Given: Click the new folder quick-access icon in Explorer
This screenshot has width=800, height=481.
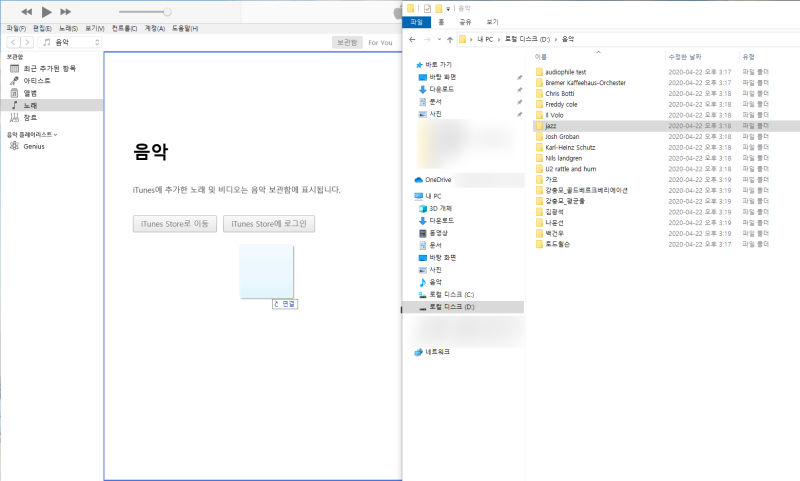Looking at the screenshot, I should [438, 8].
